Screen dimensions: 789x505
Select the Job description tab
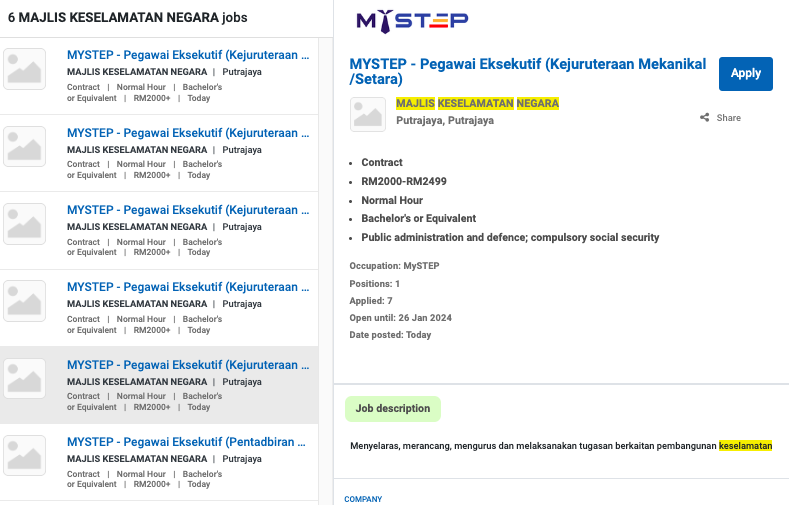[392, 408]
